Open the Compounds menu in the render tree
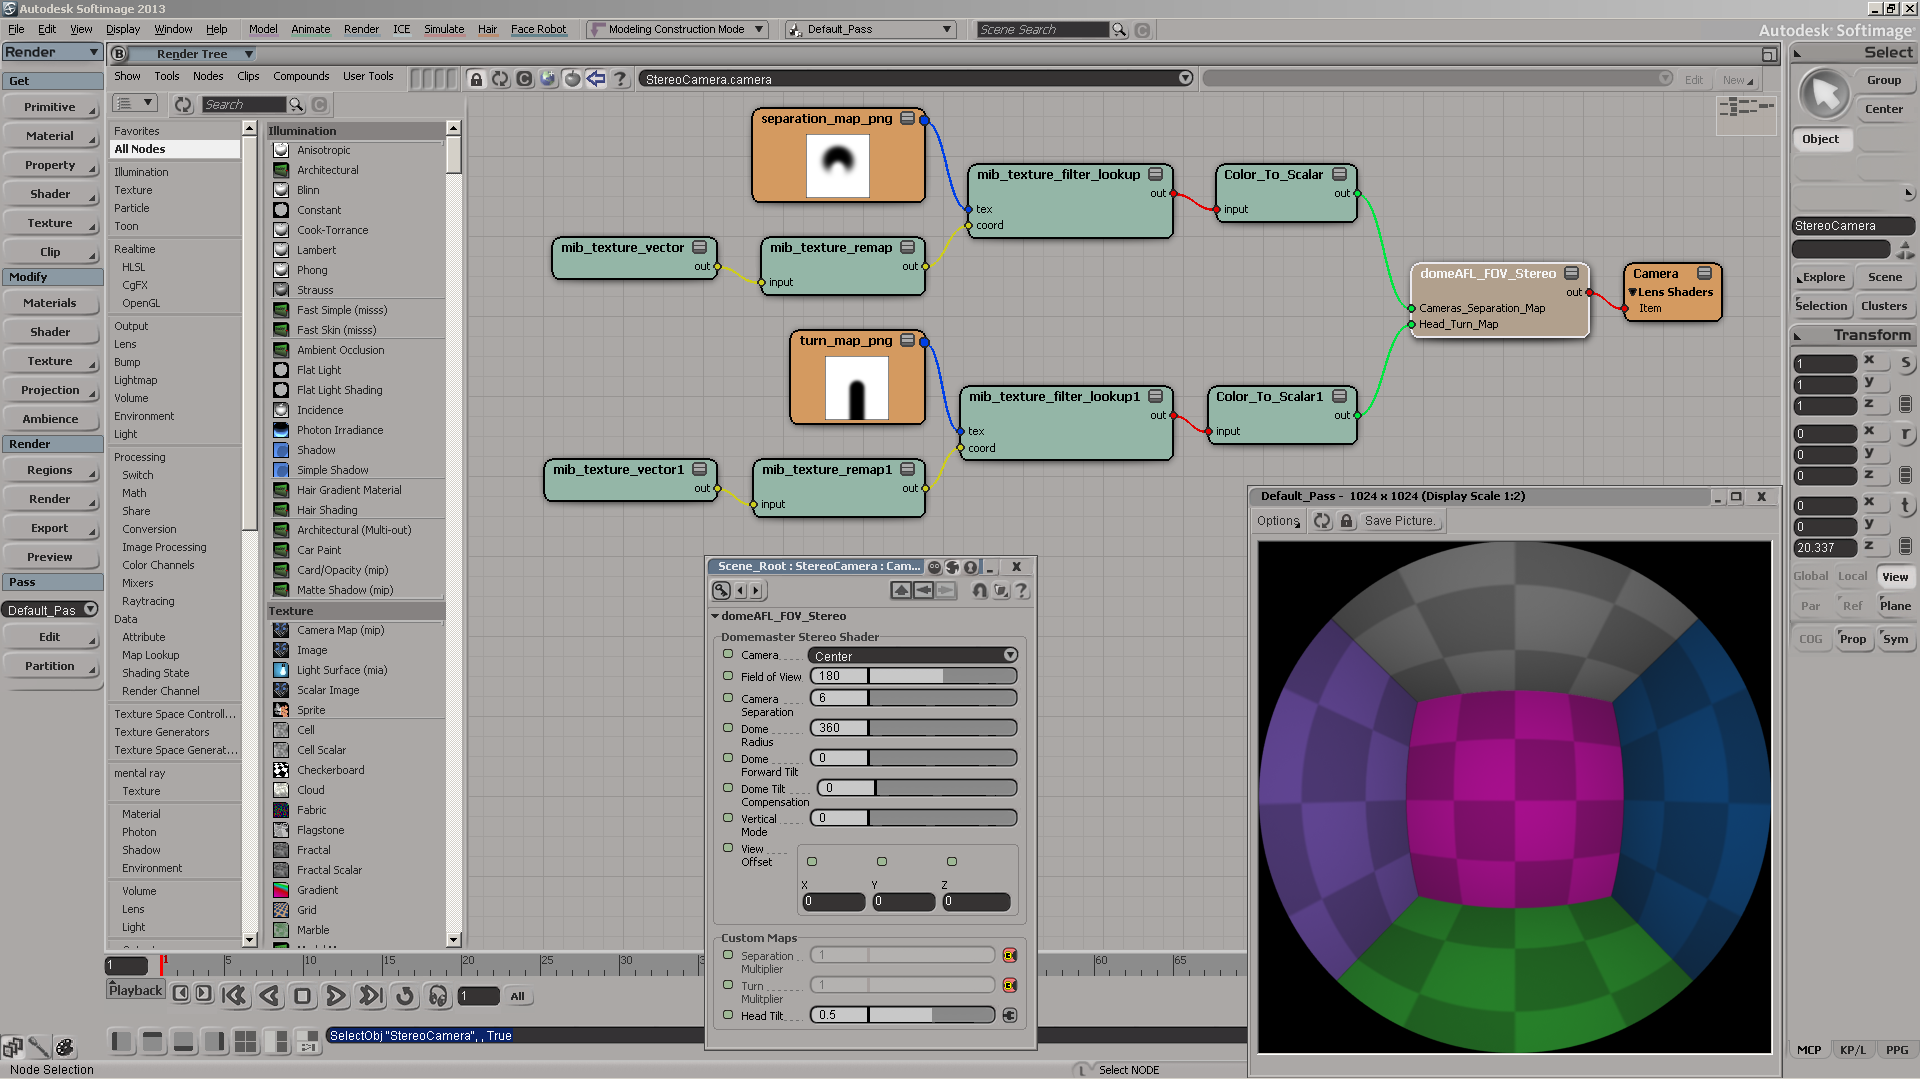This screenshot has height=1080, width=1920. pyautogui.click(x=300, y=76)
